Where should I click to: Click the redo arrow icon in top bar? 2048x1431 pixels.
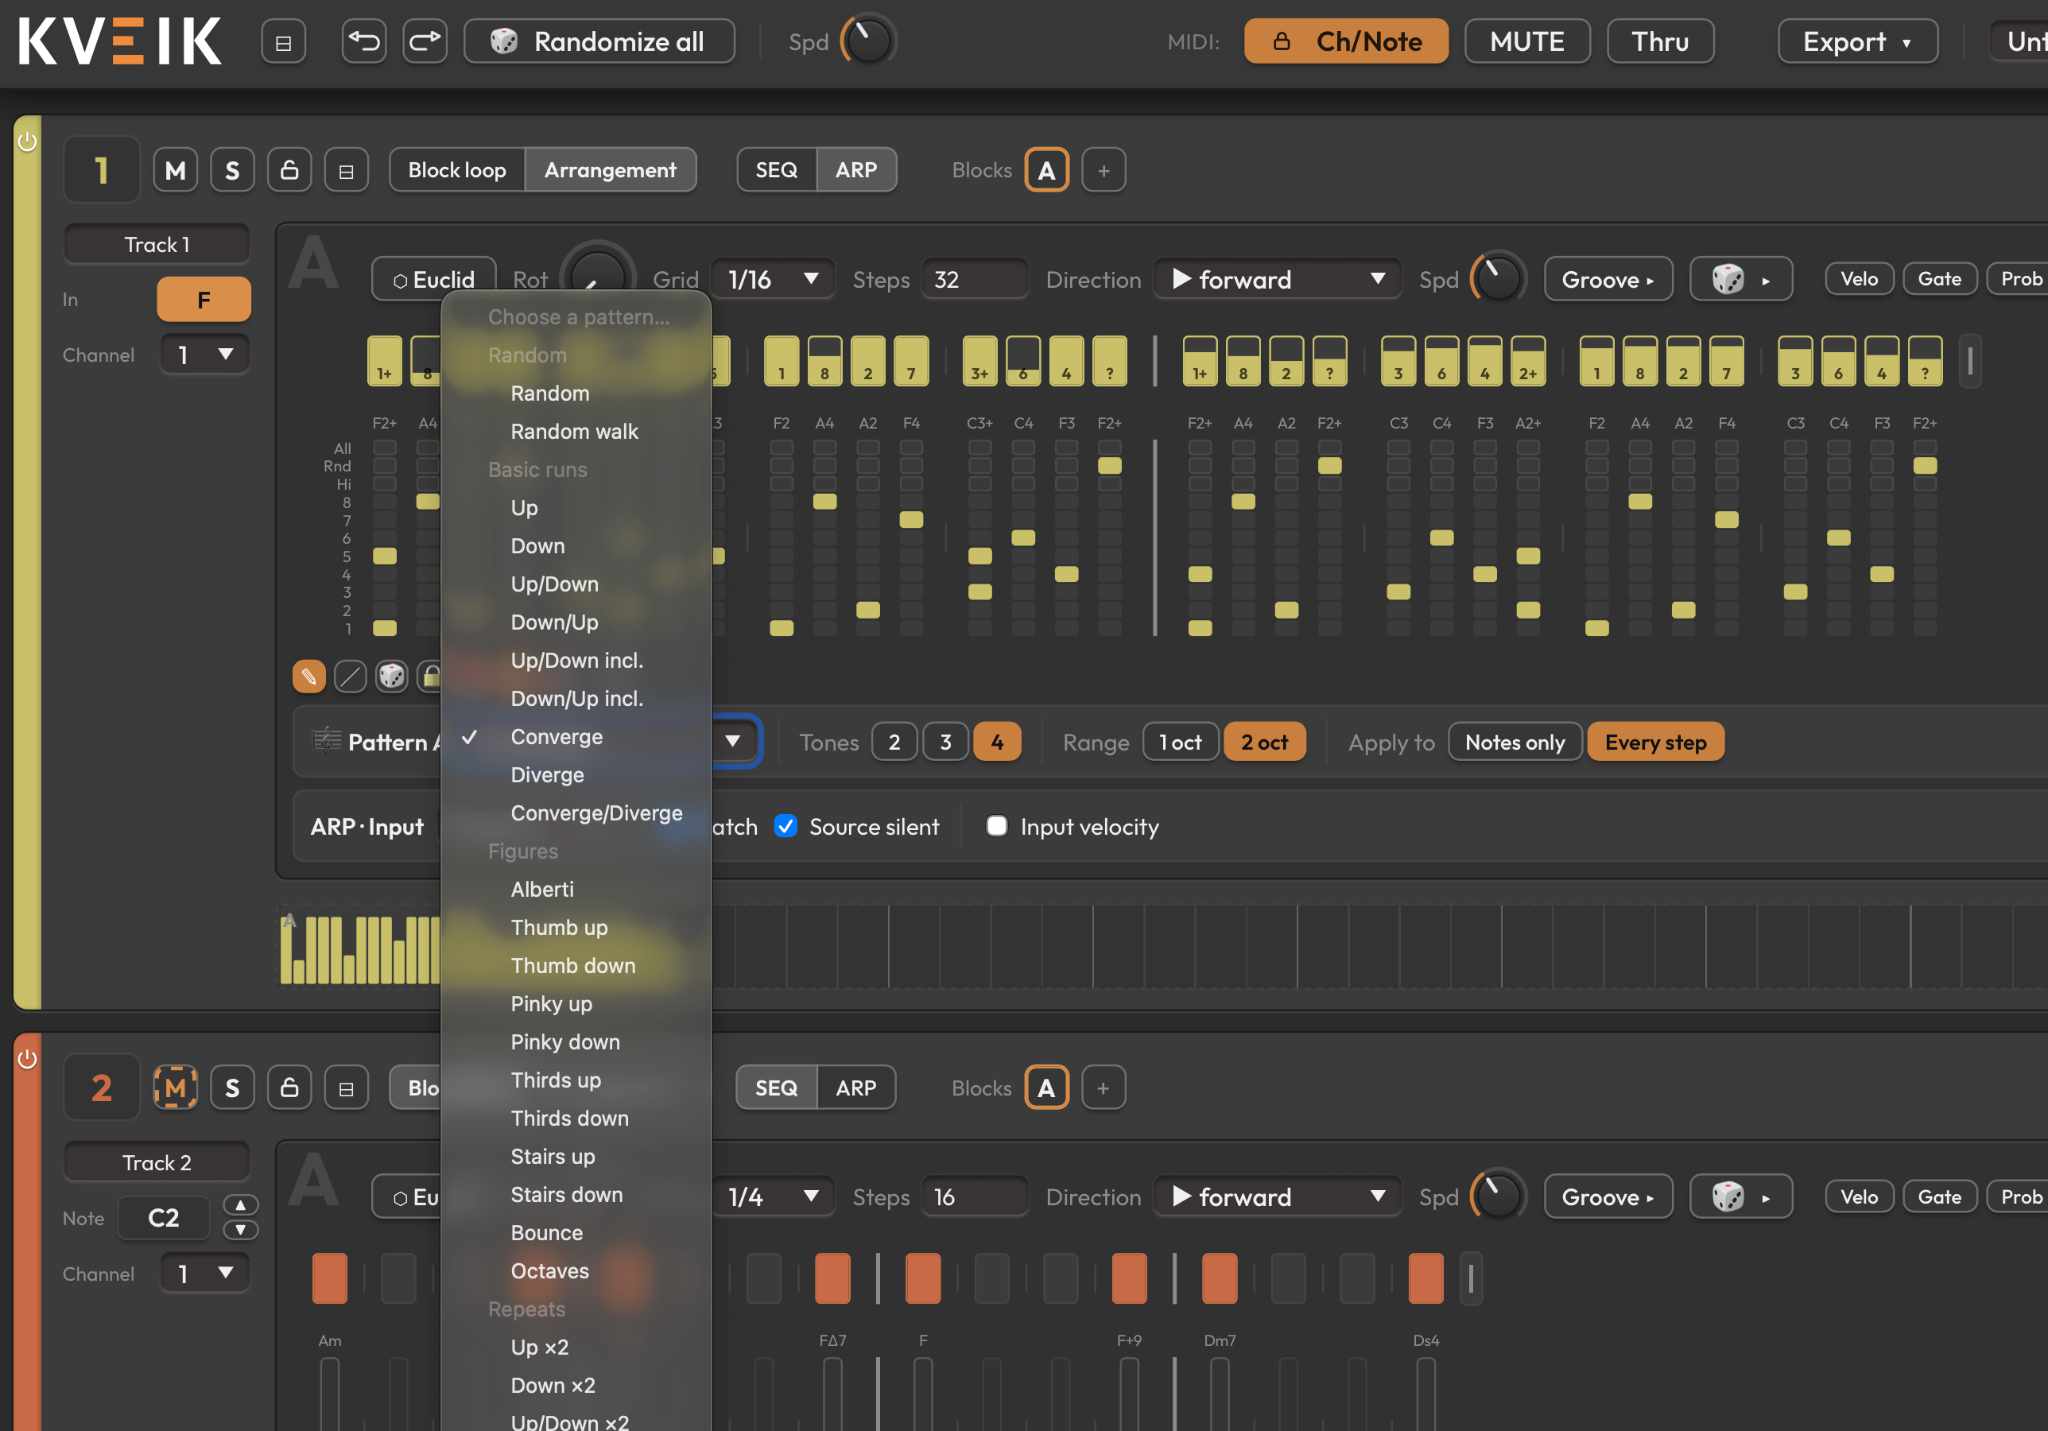pos(425,41)
